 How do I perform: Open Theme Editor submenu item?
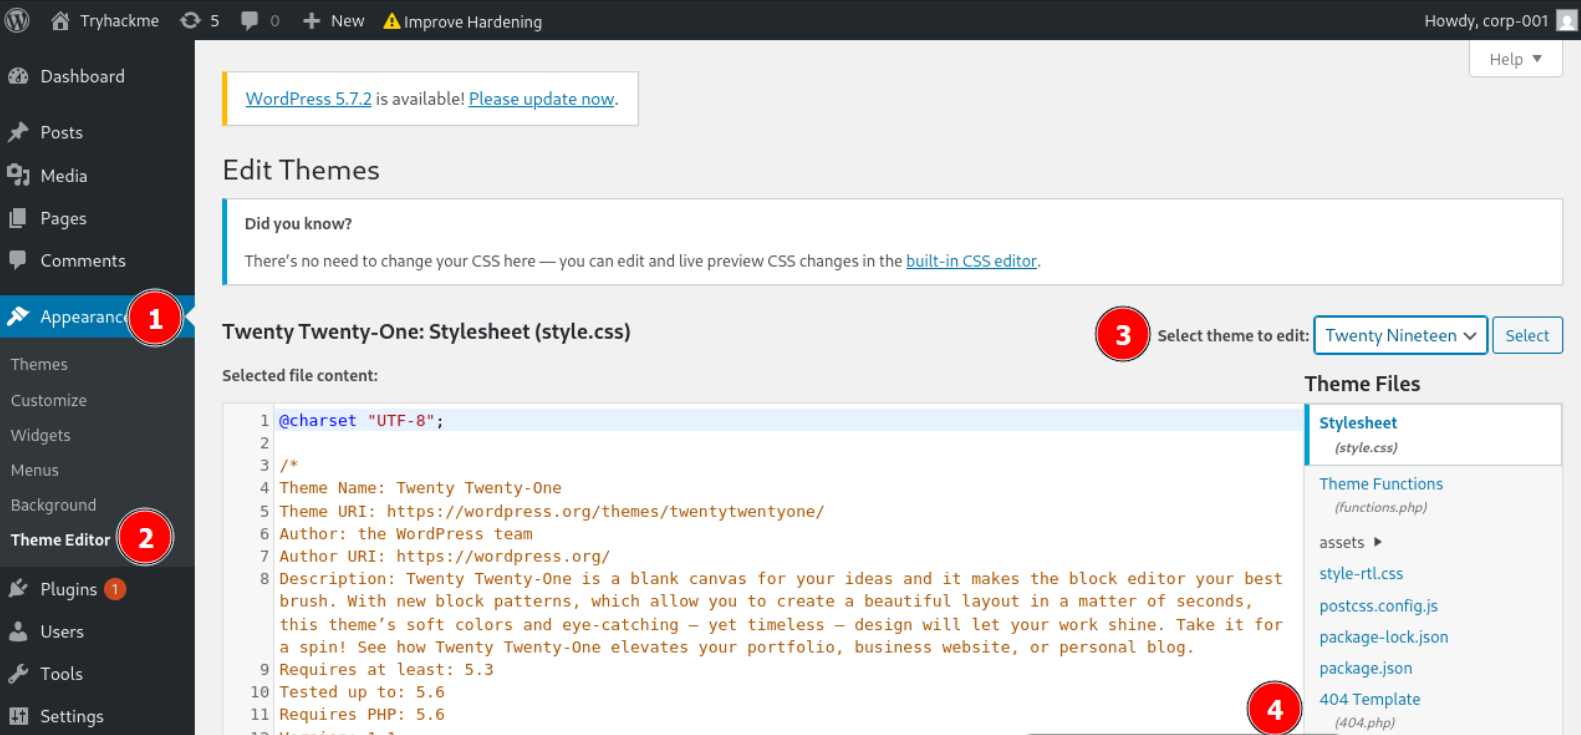60,540
